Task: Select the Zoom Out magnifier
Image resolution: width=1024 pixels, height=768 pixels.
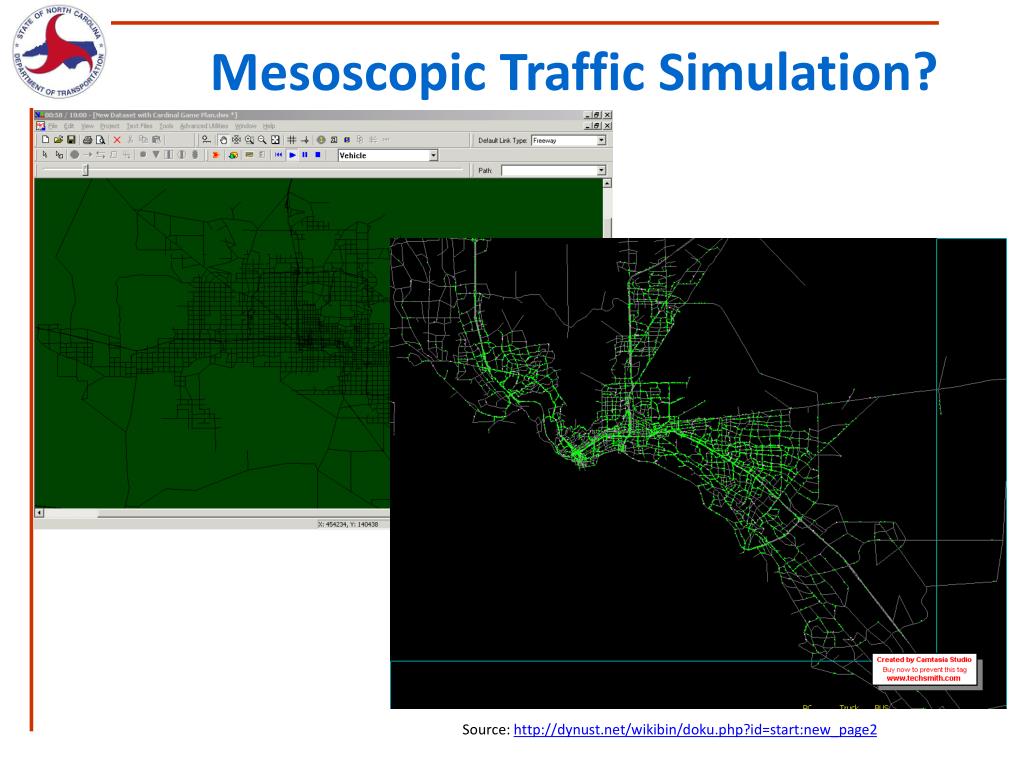Action: coord(262,140)
